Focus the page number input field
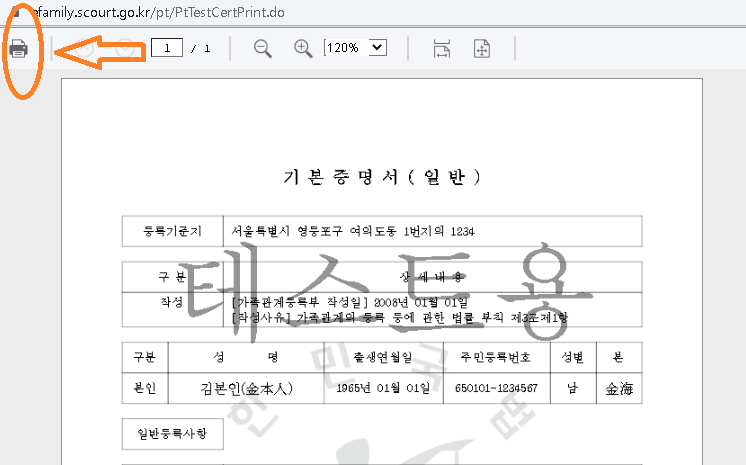746x465 pixels. 167,48
